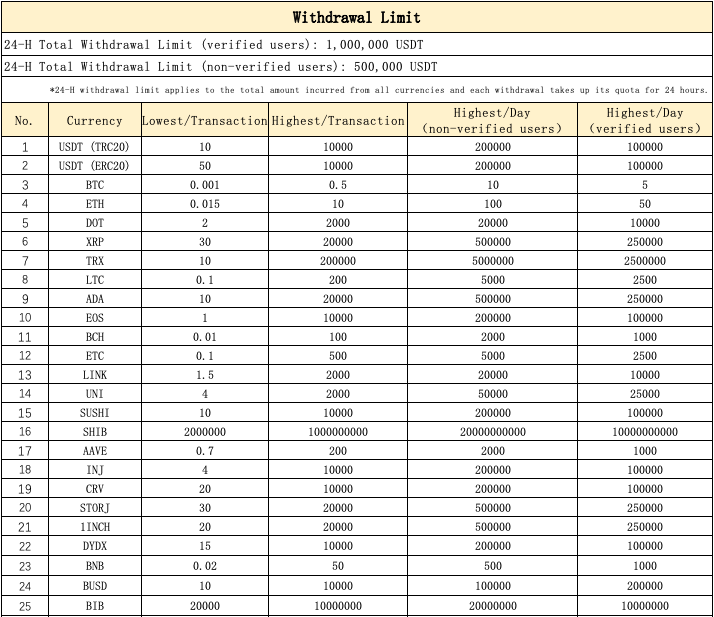Click SHIB's non-verified limit 20000000000
The height and width of the screenshot is (617, 714).
(x=492, y=432)
